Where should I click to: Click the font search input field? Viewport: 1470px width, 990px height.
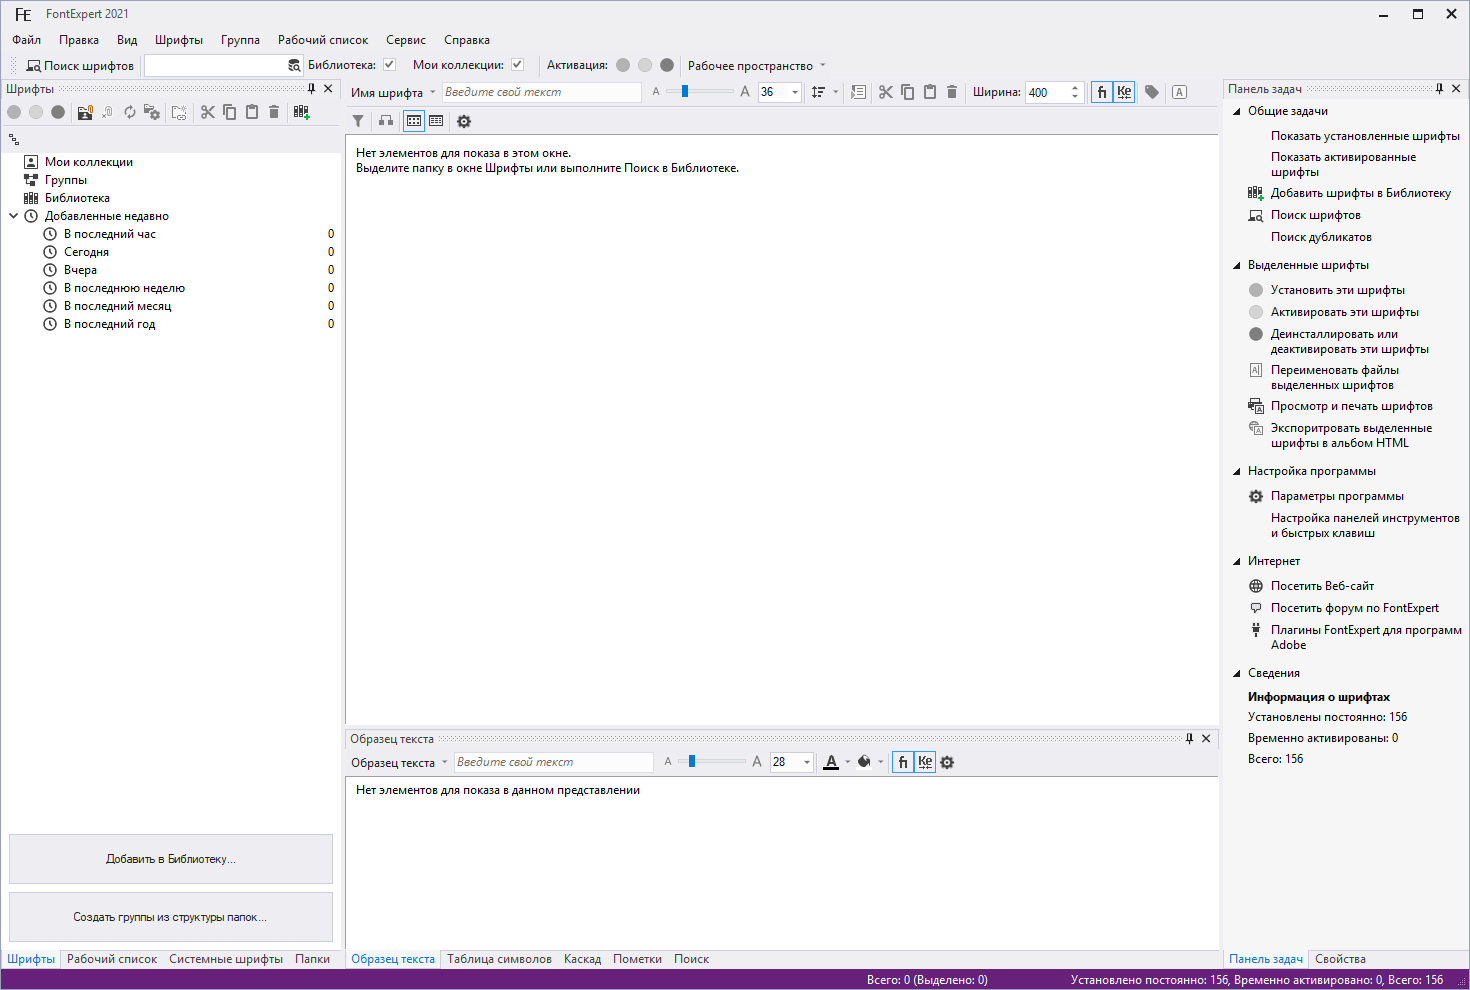pos(215,65)
